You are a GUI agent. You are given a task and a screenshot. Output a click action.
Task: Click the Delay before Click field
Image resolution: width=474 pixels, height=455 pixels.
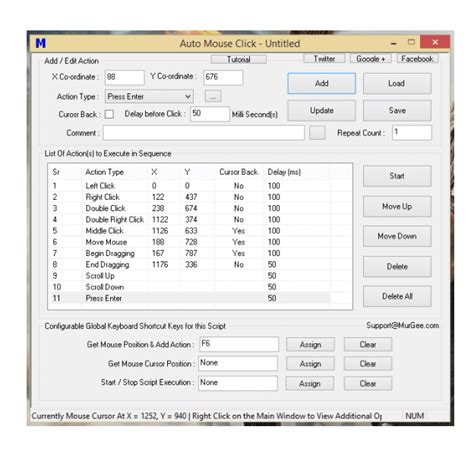[210, 114]
